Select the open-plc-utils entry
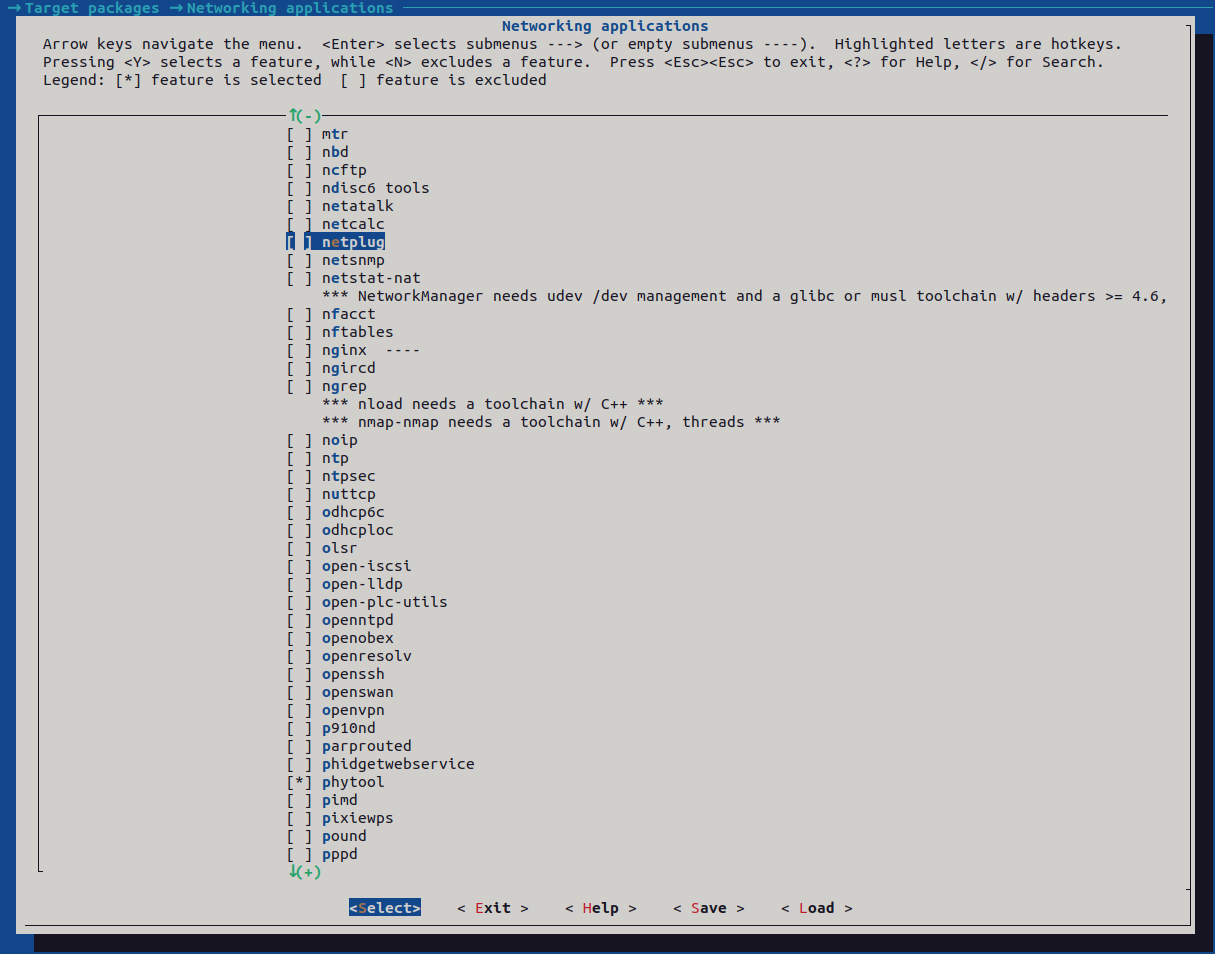 pyautogui.click(x=384, y=602)
